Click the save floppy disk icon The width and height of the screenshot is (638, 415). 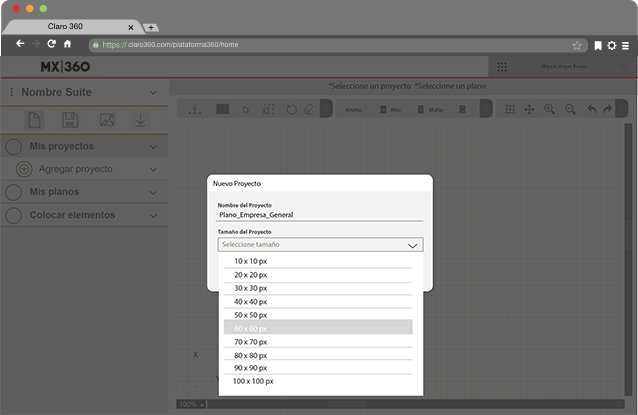(x=70, y=120)
